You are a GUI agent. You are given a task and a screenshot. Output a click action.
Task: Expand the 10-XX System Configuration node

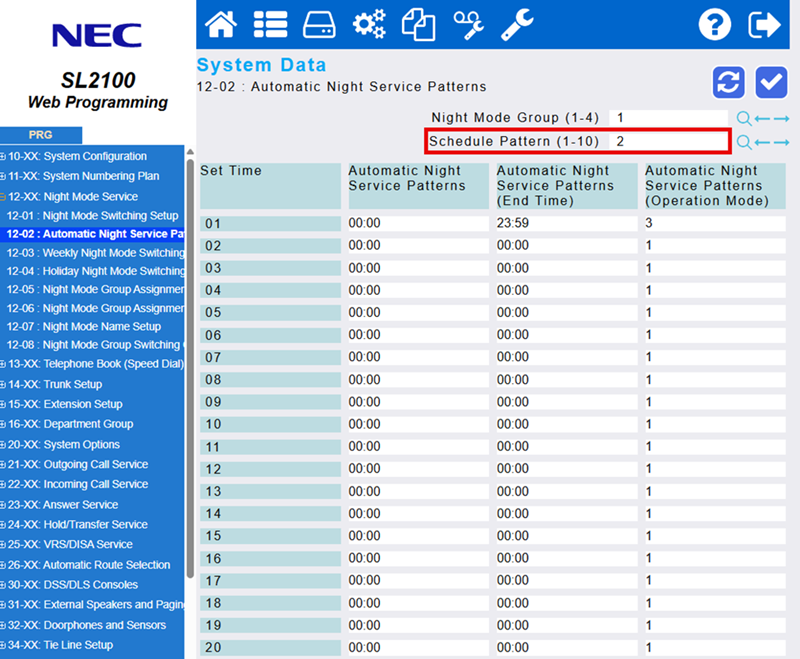(x=4, y=157)
